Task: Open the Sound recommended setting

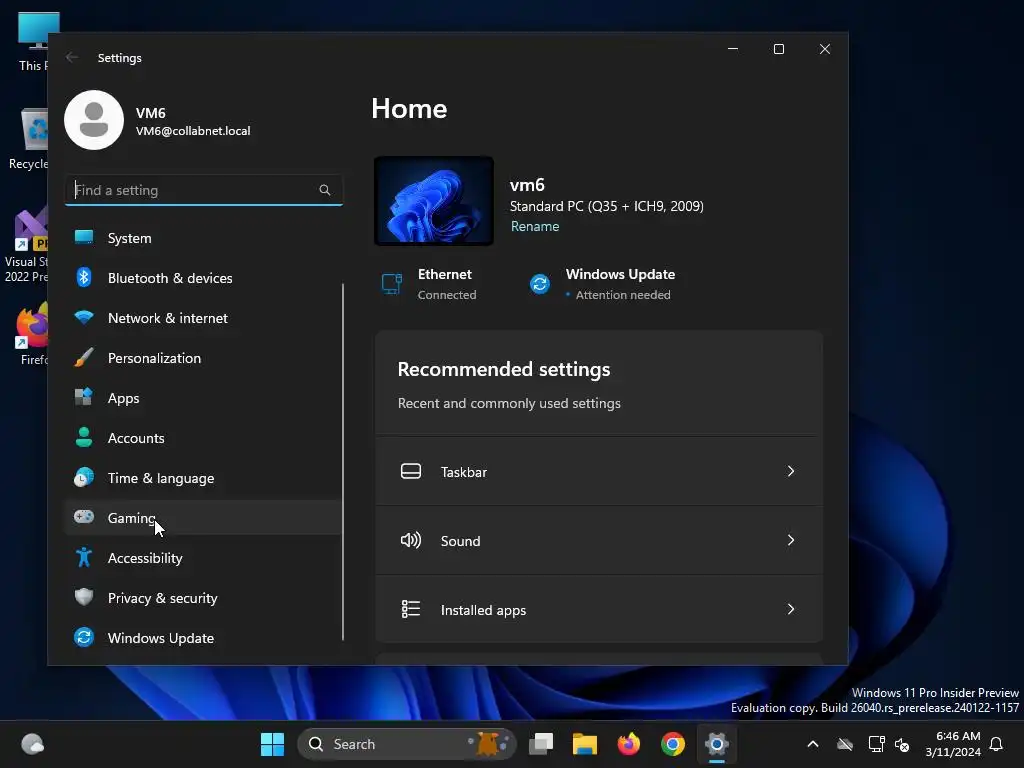Action: click(599, 540)
